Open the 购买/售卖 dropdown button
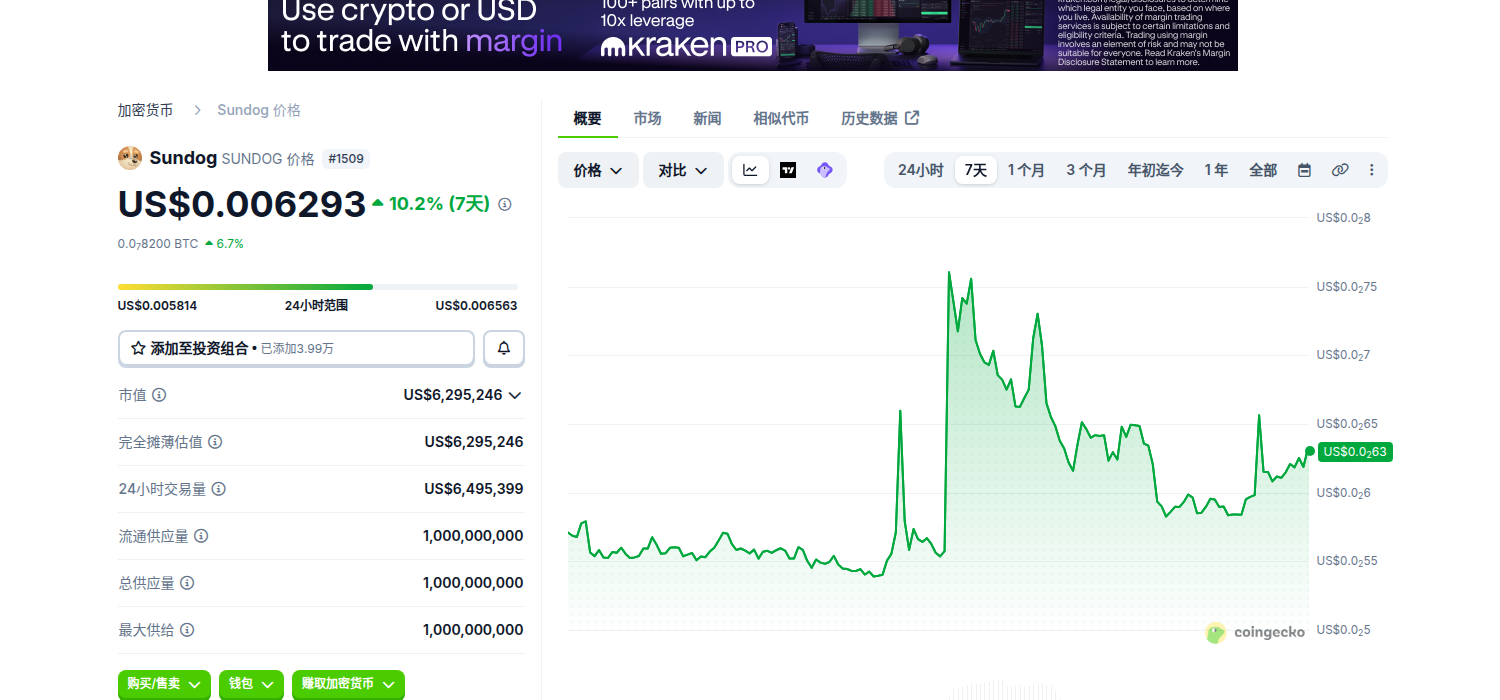This screenshot has height=700, width=1500. (164, 684)
